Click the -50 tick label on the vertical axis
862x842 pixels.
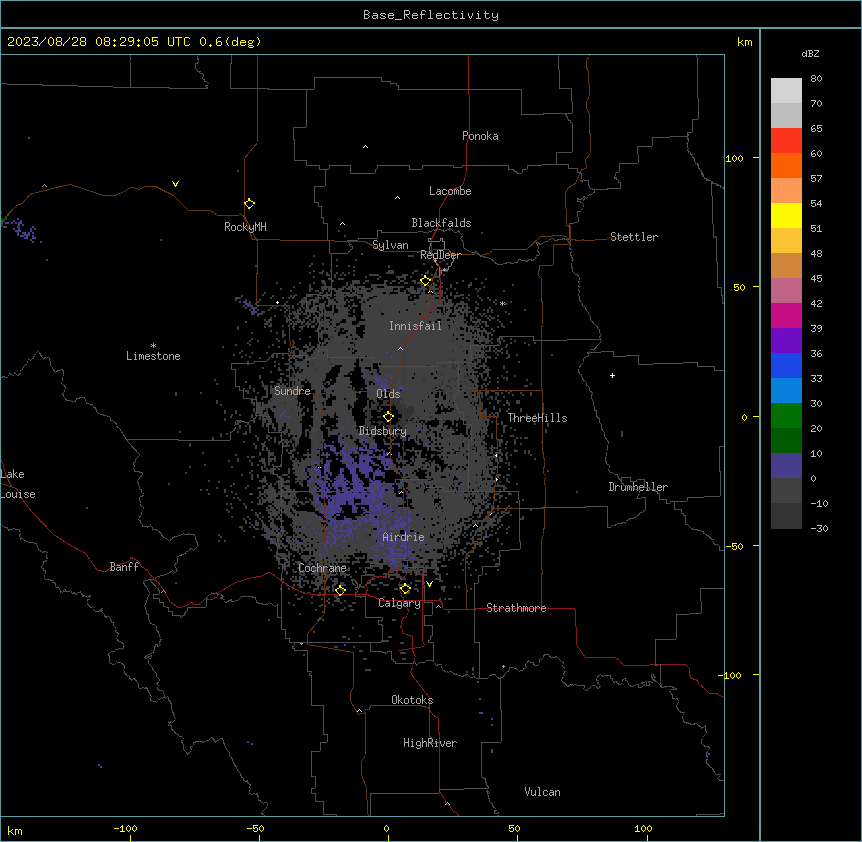click(x=734, y=546)
